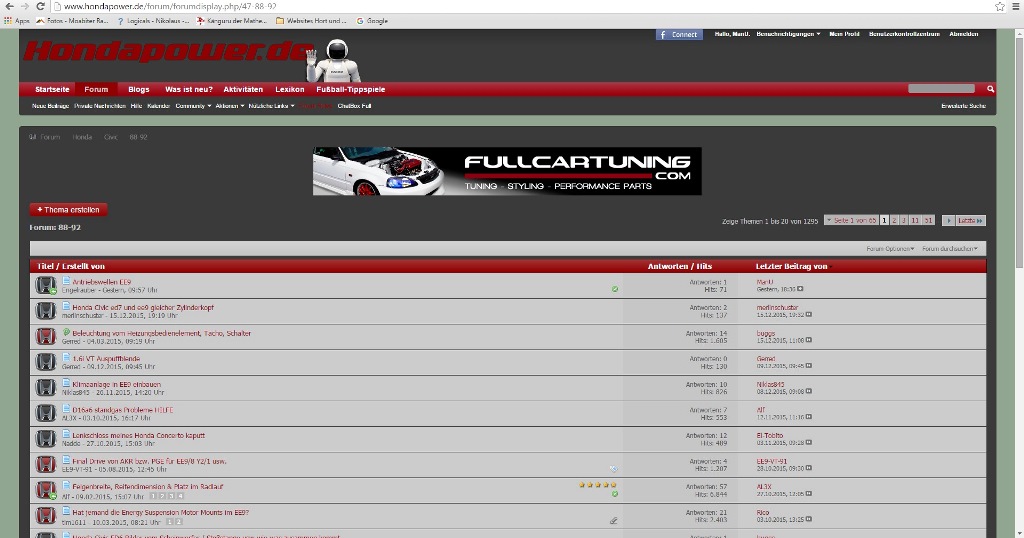Screen dimensions: 1024x538
Task: Click the five-star rating on Felgenbreite thread
Action: pyautogui.click(x=598, y=485)
